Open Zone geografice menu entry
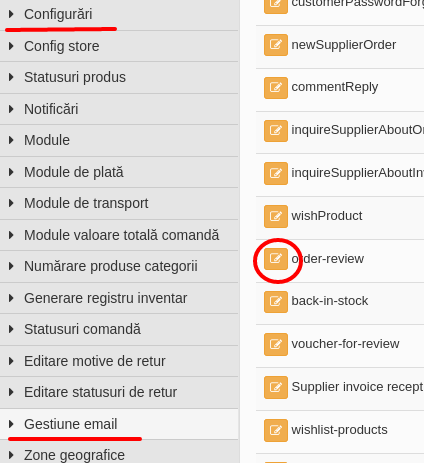The height and width of the screenshot is (463, 424). [x=74, y=455]
